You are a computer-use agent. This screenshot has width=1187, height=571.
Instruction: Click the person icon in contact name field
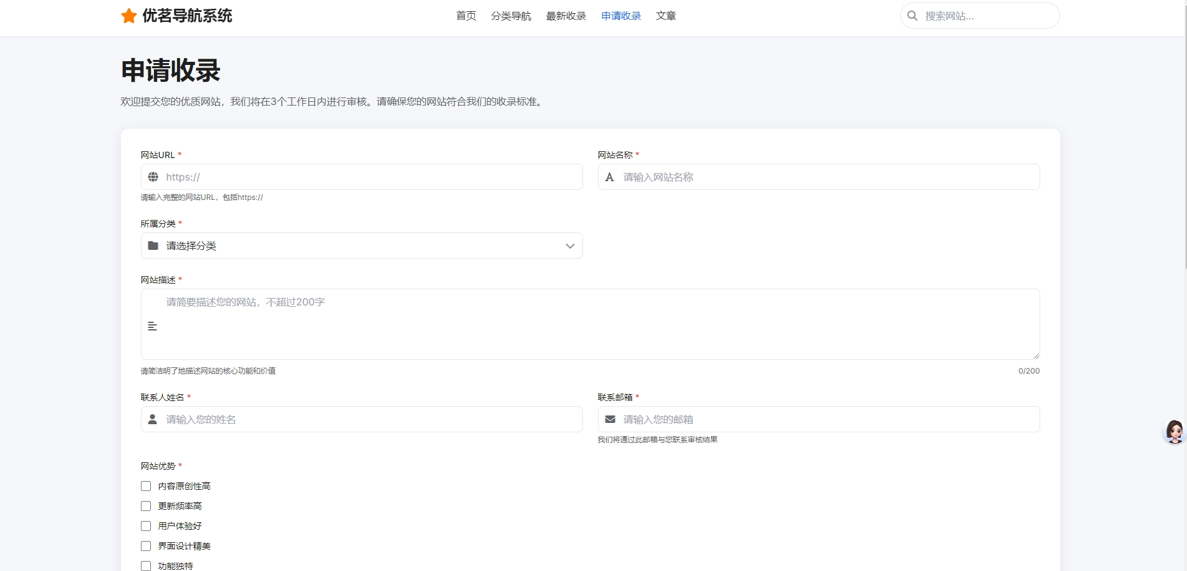[x=152, y=419]
